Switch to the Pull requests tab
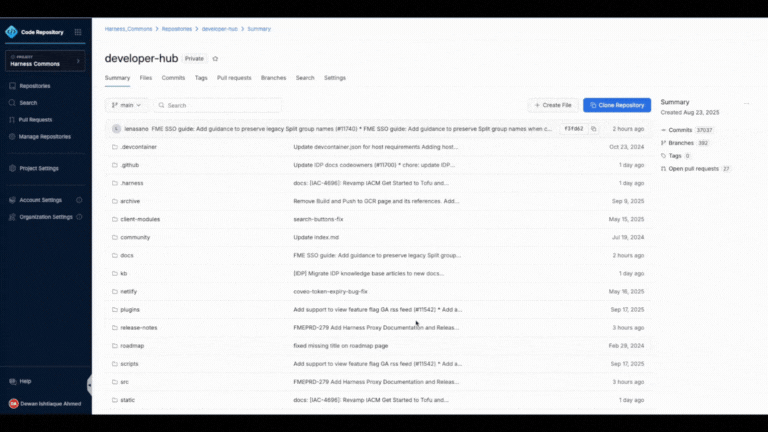The width and height of the screenshot is (768, 432). pyautogui.click(x=234, y=78)
